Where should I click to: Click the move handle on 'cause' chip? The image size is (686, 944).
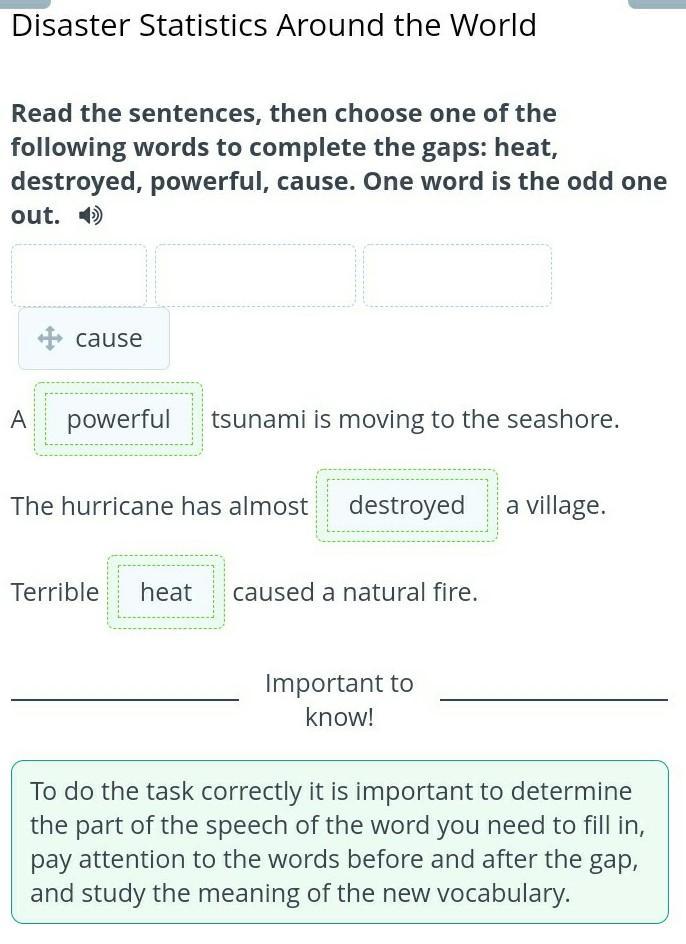pos(50,338)
